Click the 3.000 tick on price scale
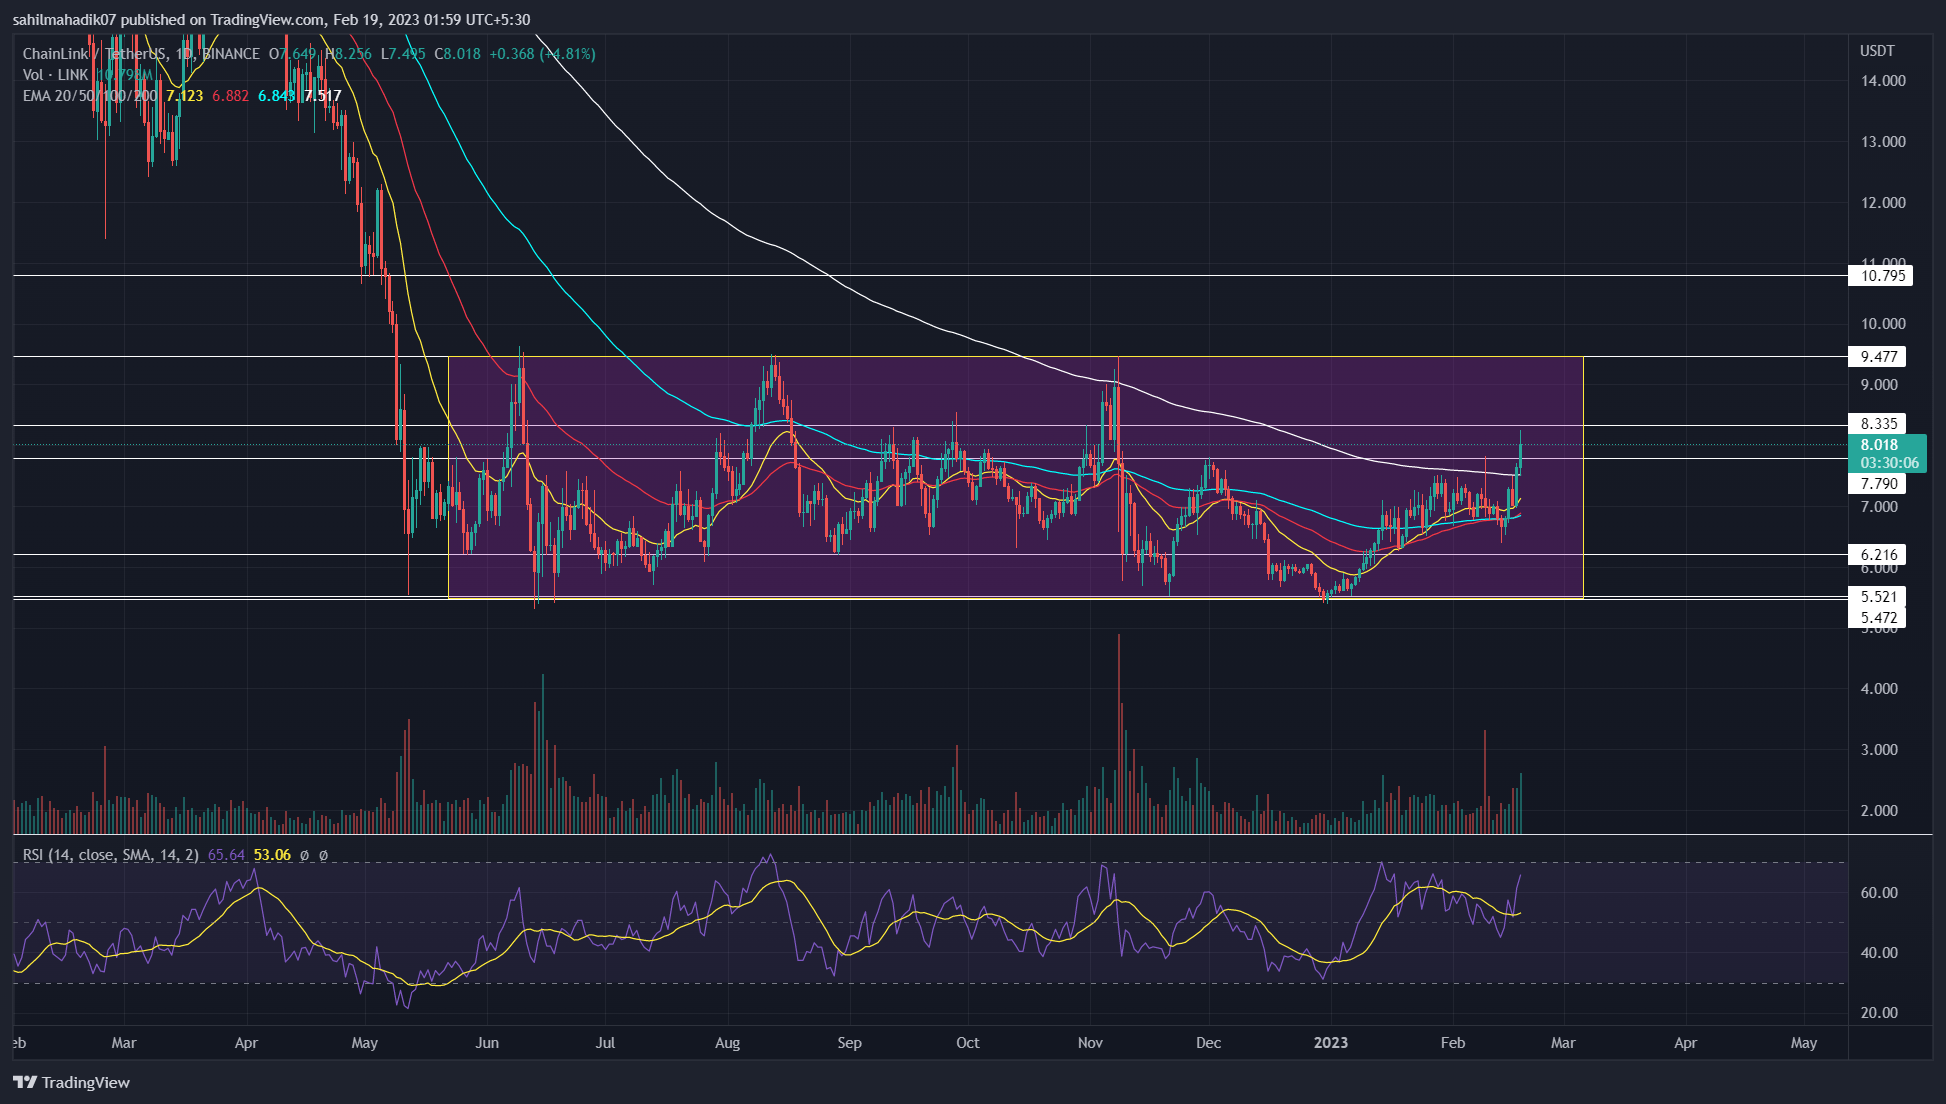The width and height of the screenshot is (1946, 1104). tap(1879, 750)
